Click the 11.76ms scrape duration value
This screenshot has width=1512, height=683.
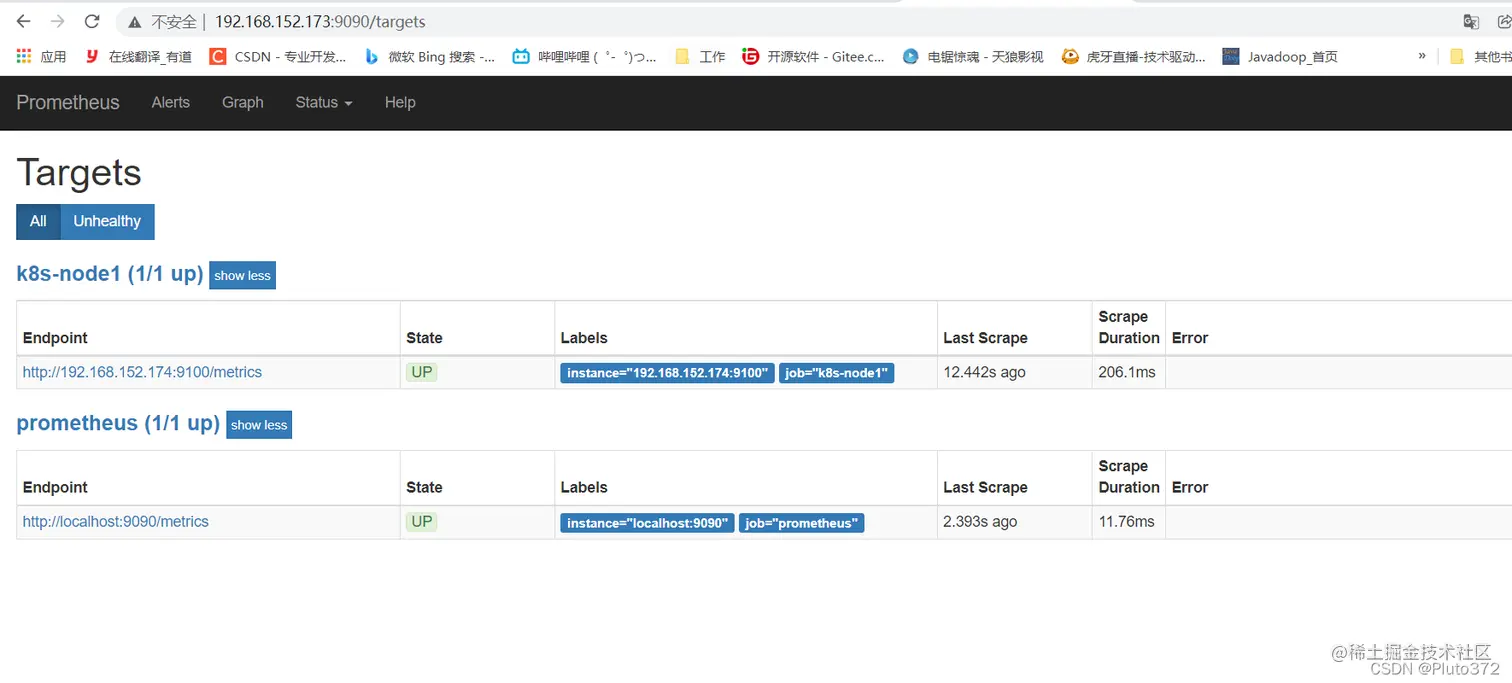tap(1126, 521)
